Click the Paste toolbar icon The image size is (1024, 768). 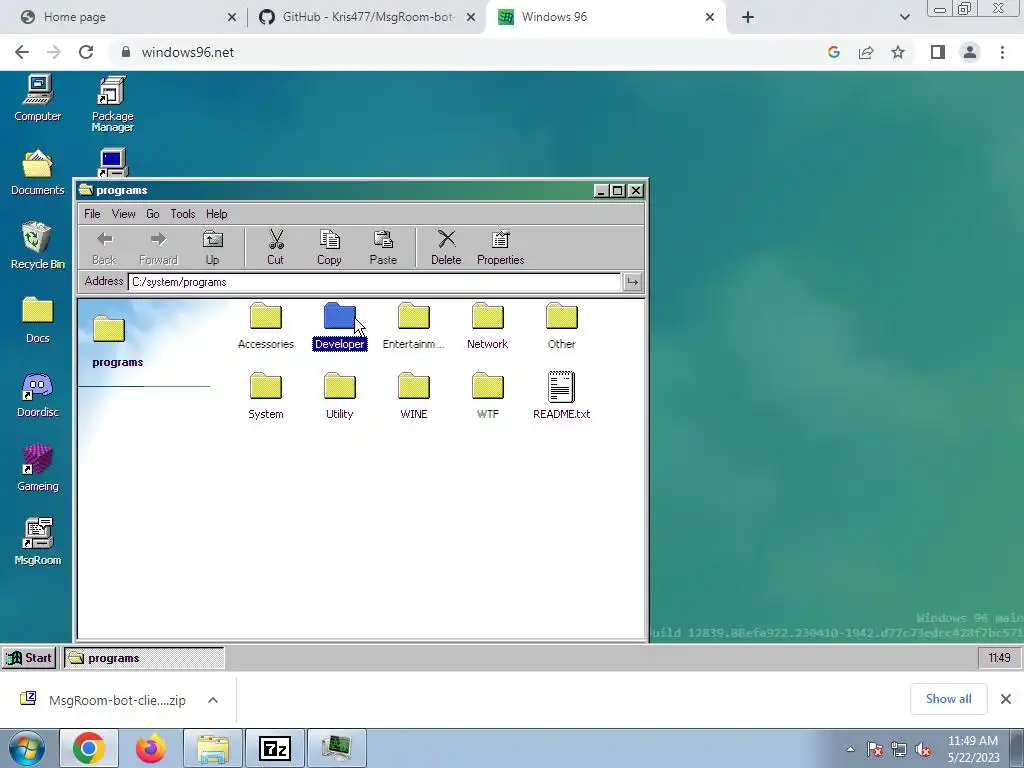[383, 248]
